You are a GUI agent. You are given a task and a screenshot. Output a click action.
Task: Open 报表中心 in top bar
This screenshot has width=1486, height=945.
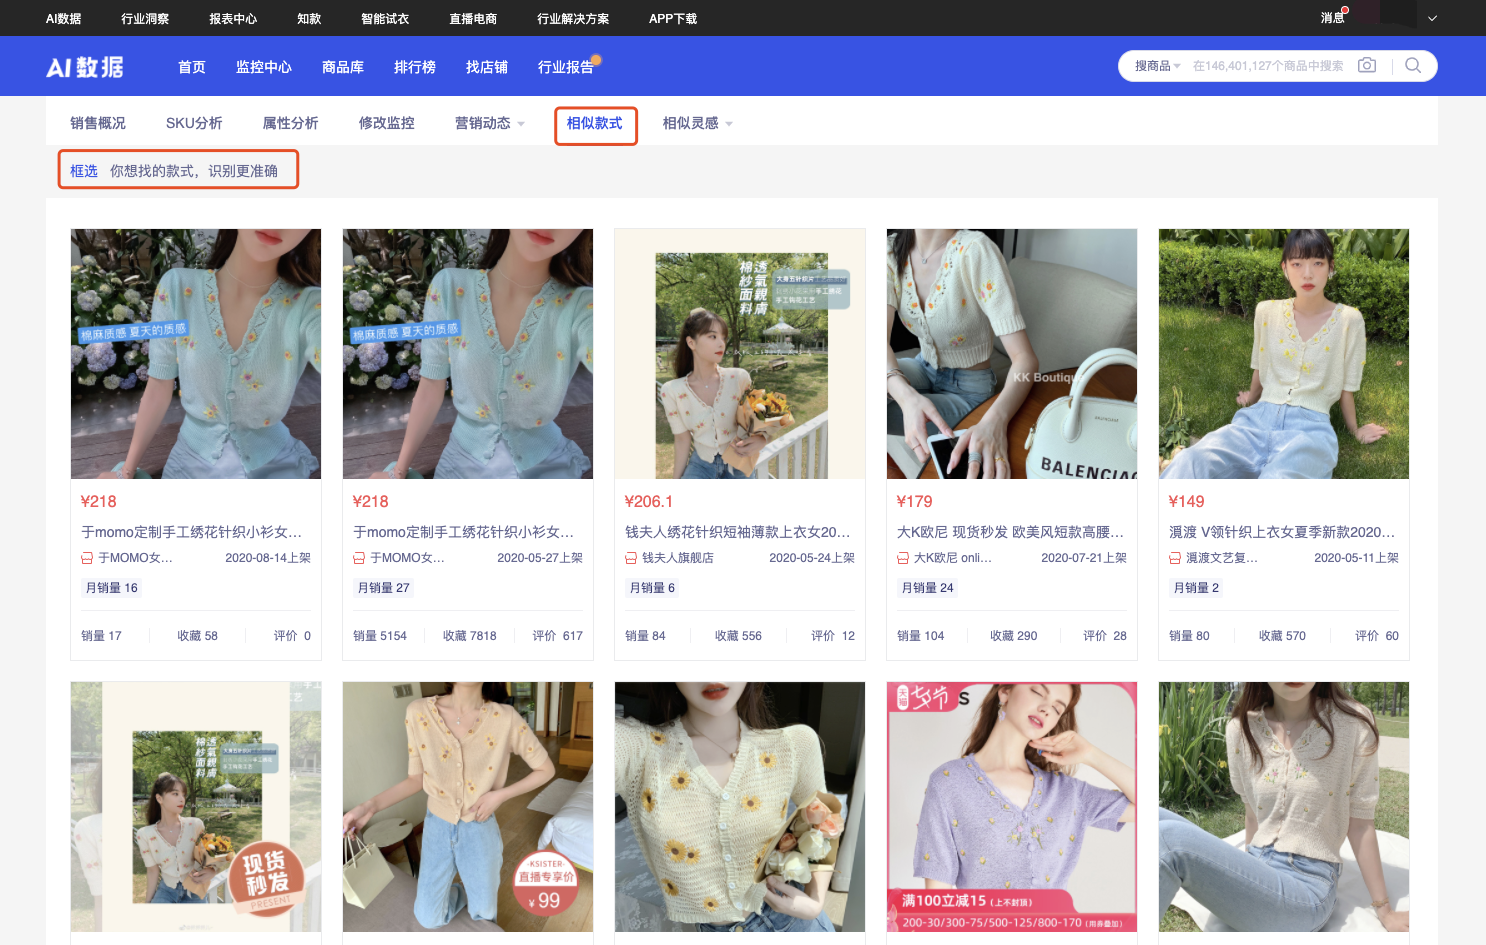233,18
